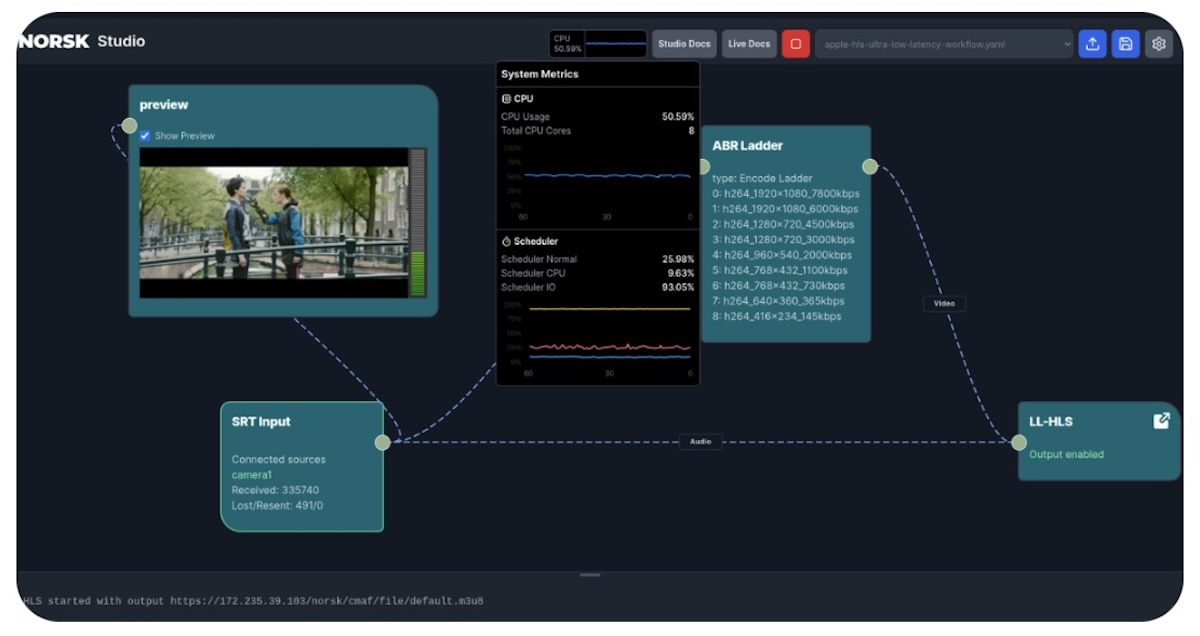Click the ABR Ladder input port

[x=703, y=166]
